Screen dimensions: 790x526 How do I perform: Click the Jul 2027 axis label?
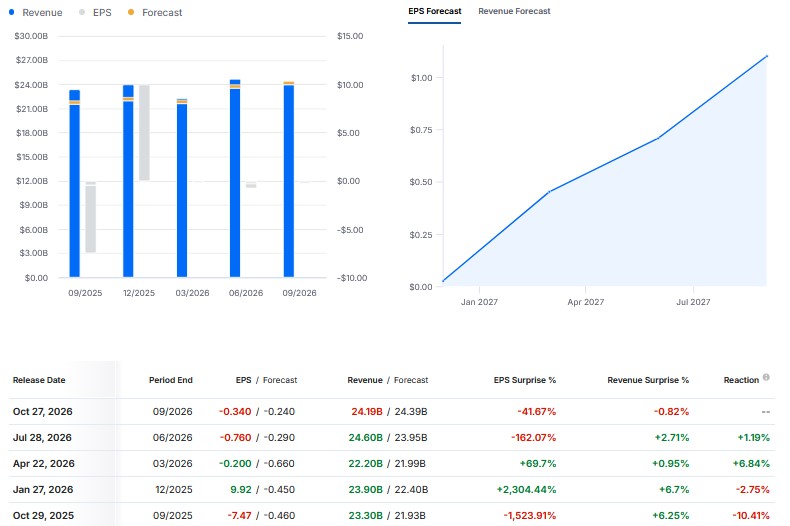tap(693, 302)
